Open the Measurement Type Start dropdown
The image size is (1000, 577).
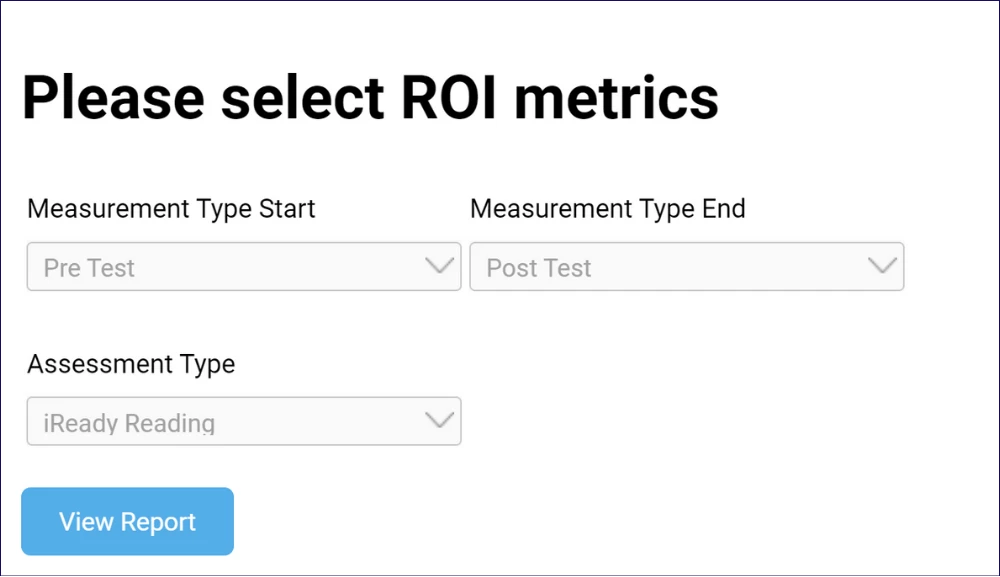[243, 267]
